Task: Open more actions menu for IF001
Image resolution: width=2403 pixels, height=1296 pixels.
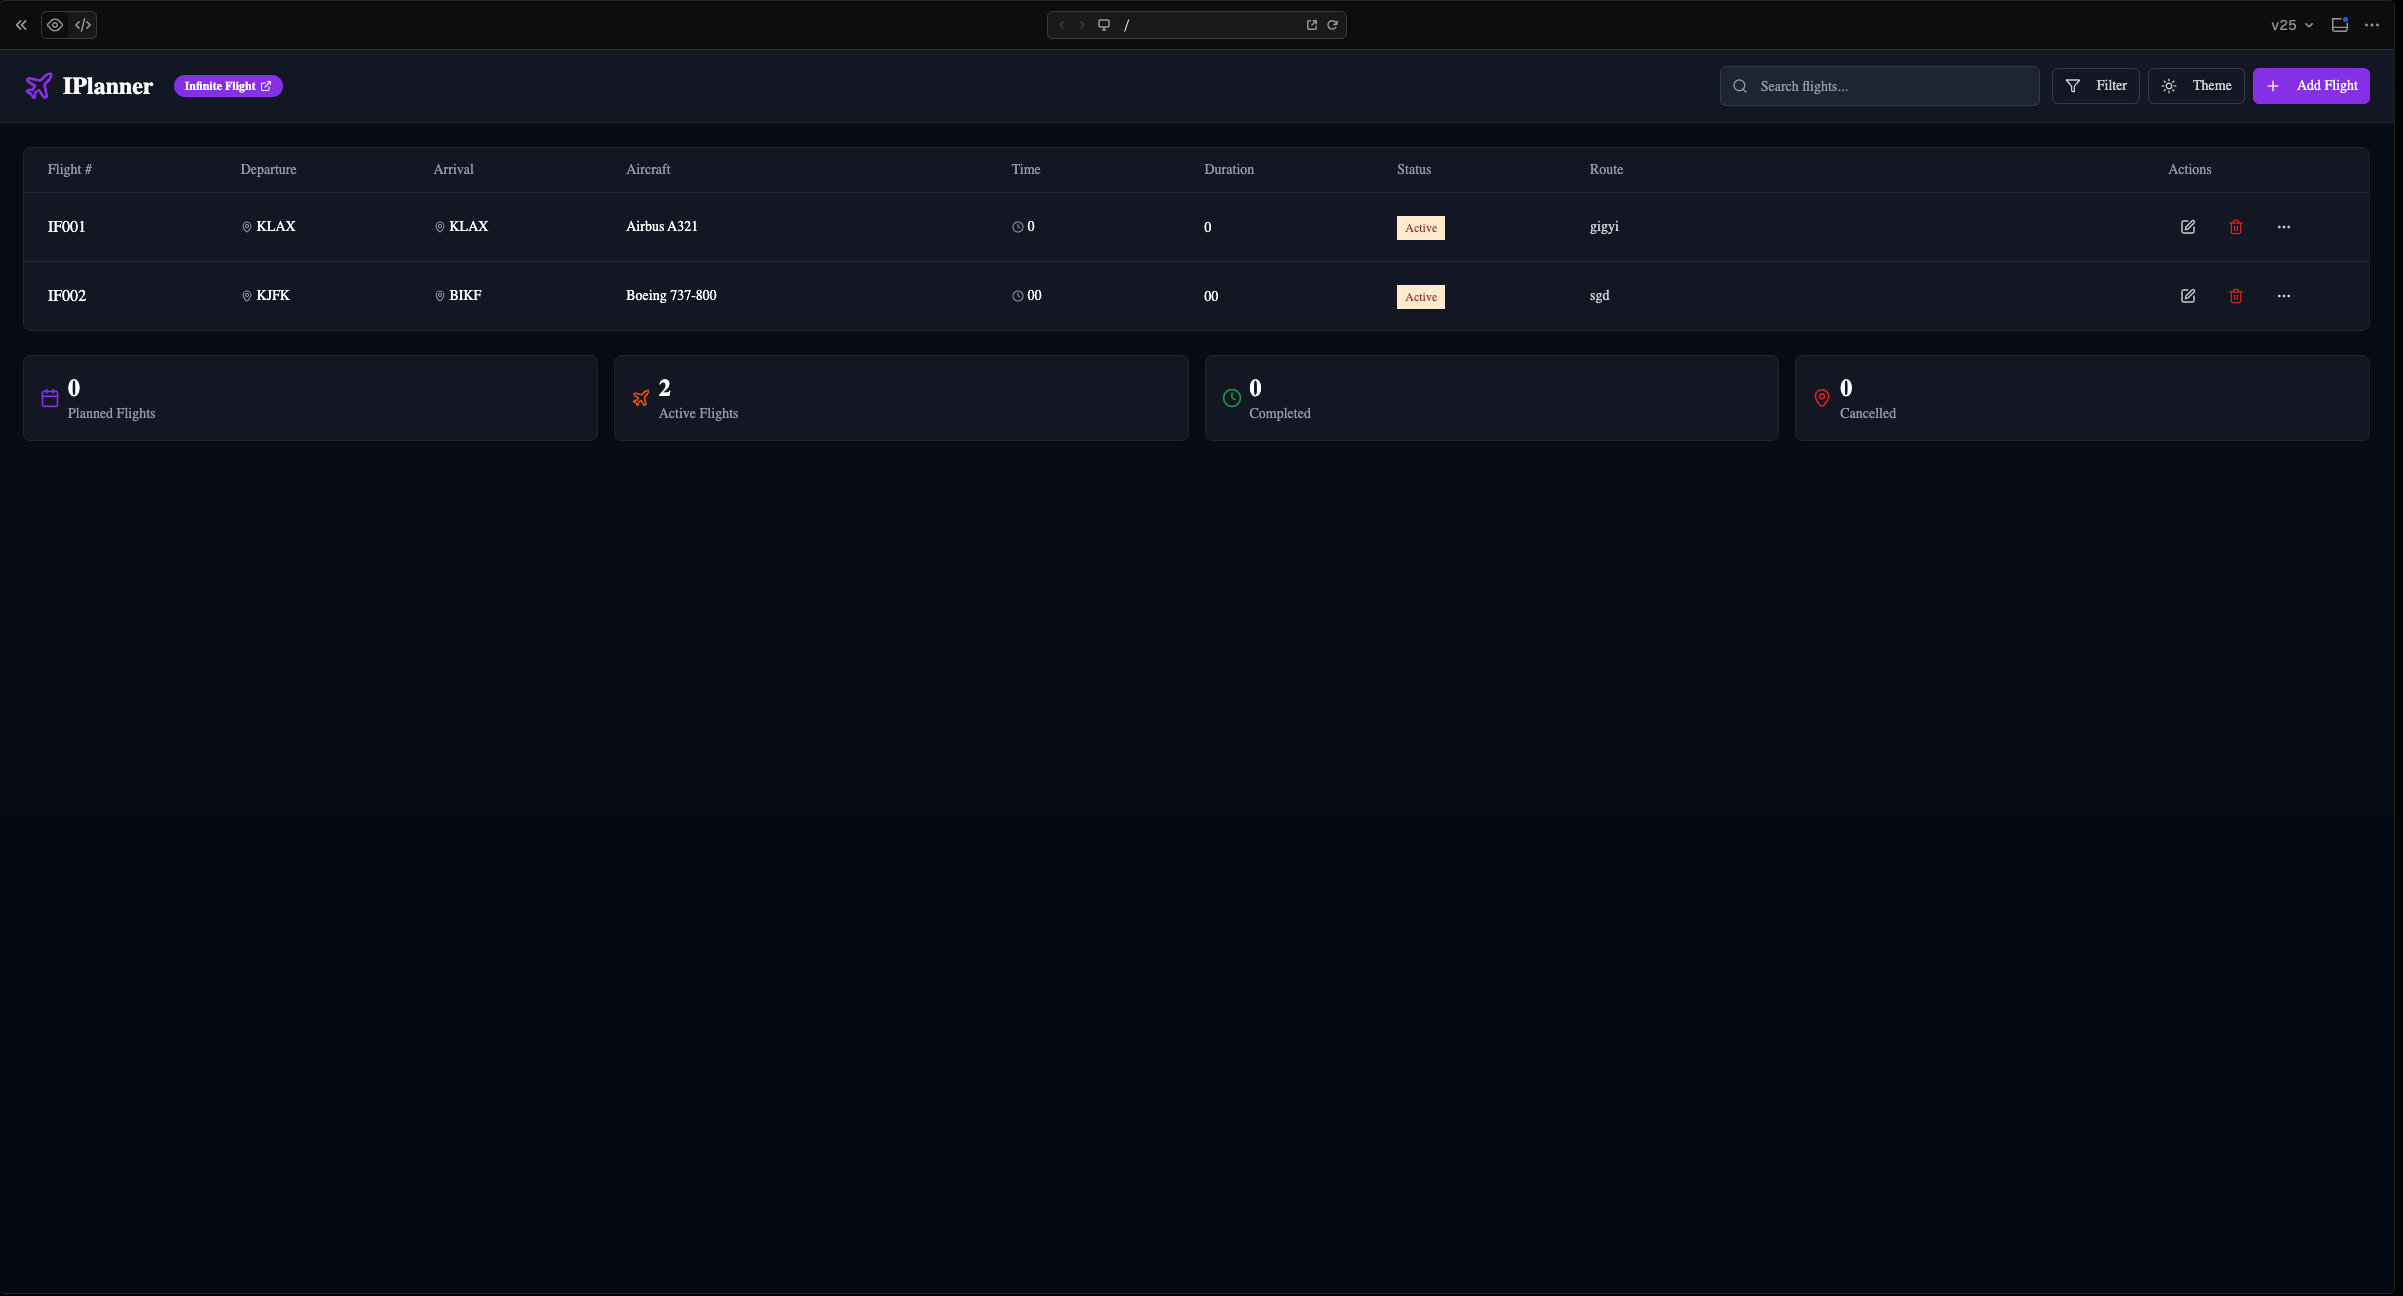Action: [2284, 227]
